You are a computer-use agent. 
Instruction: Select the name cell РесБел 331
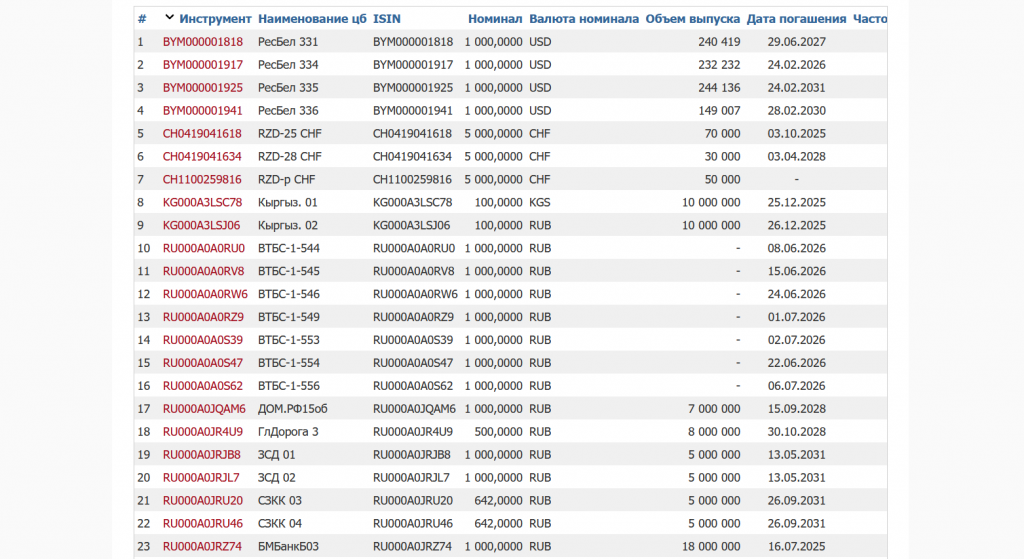pos(288,42)
